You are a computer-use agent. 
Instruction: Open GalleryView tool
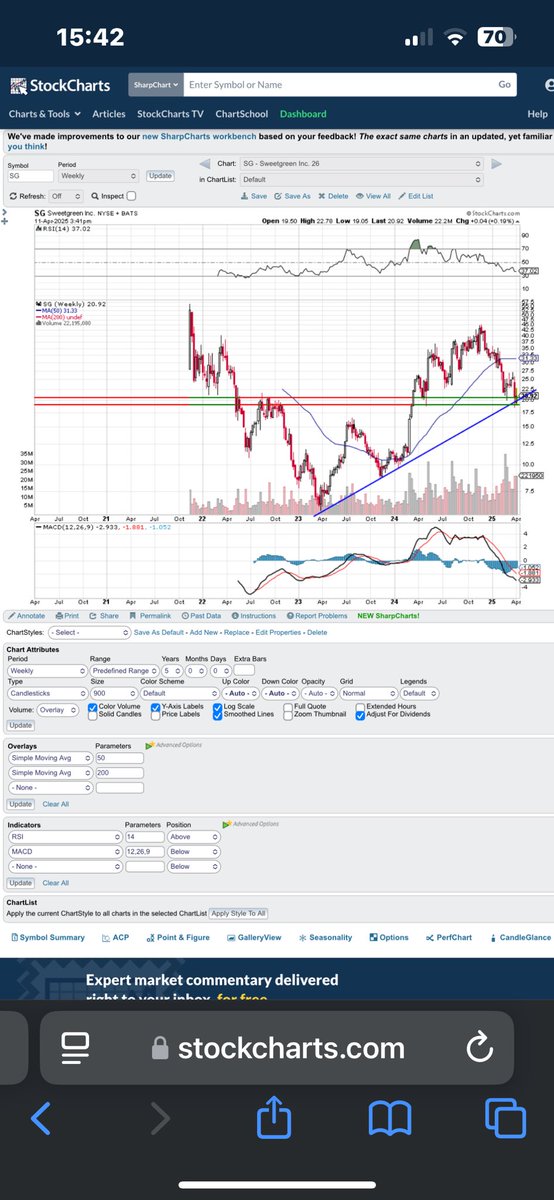[254, 938]
